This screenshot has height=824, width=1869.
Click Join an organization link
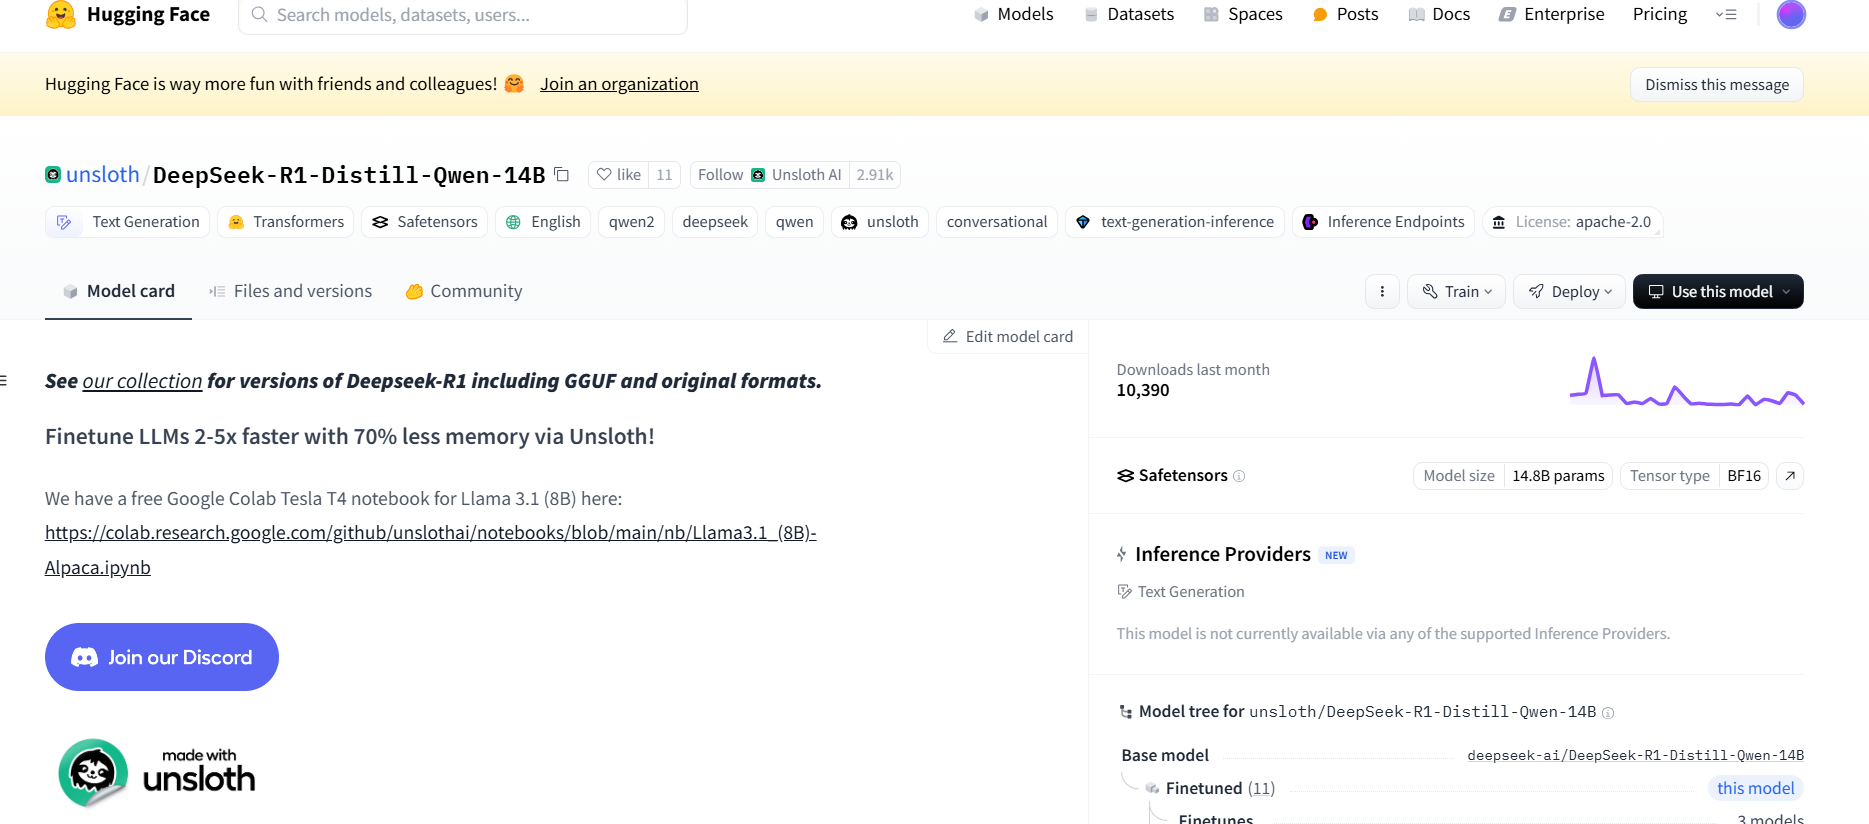click(619, 85)
